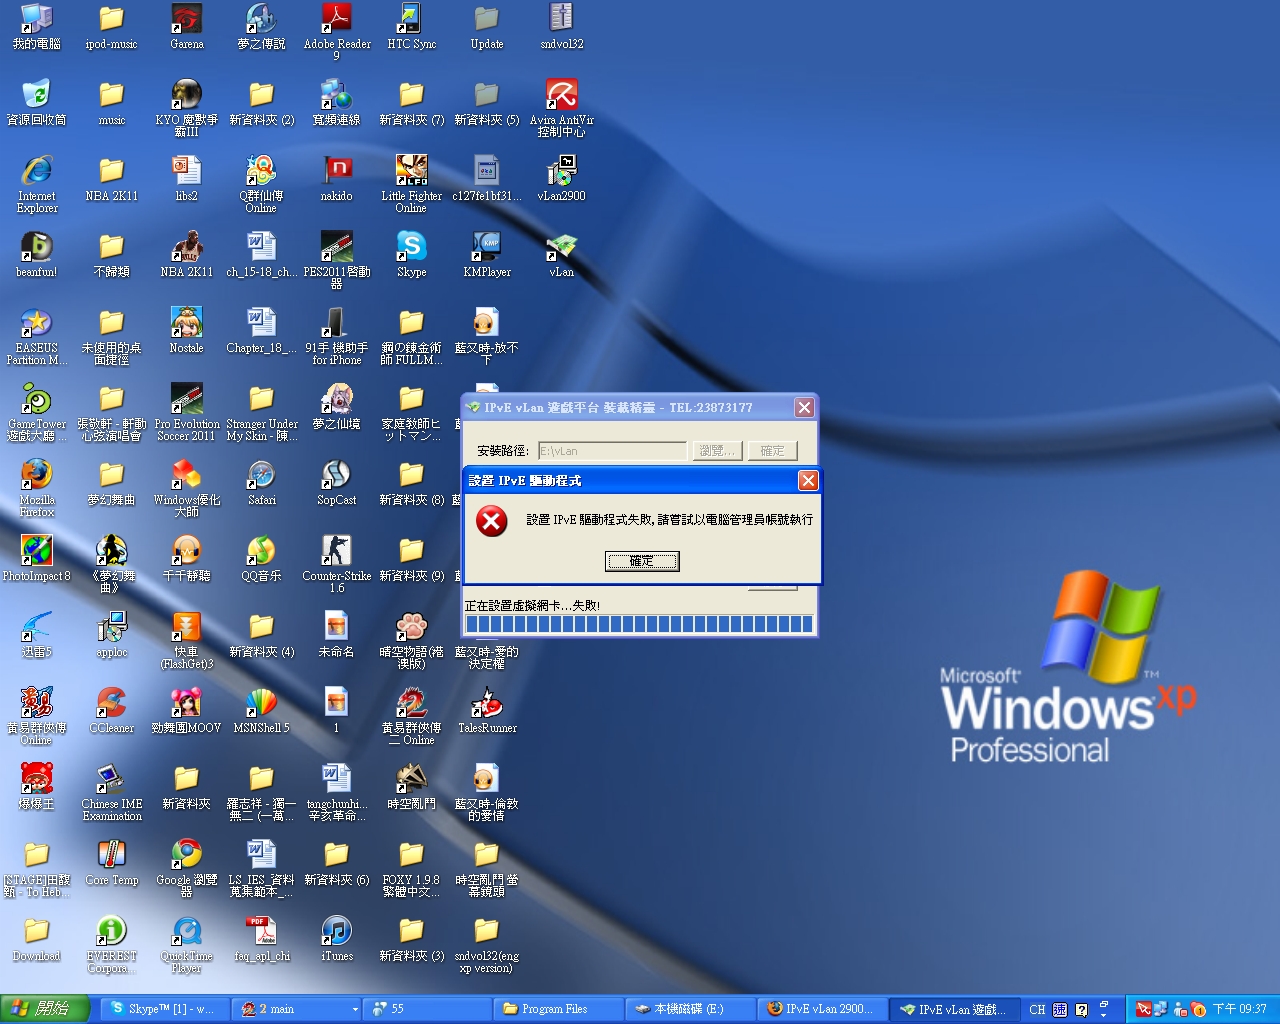Switch to Program Files taskbar window
The width and height of the screenshot is (1280, 1024).
click(x=555, y=1009)
